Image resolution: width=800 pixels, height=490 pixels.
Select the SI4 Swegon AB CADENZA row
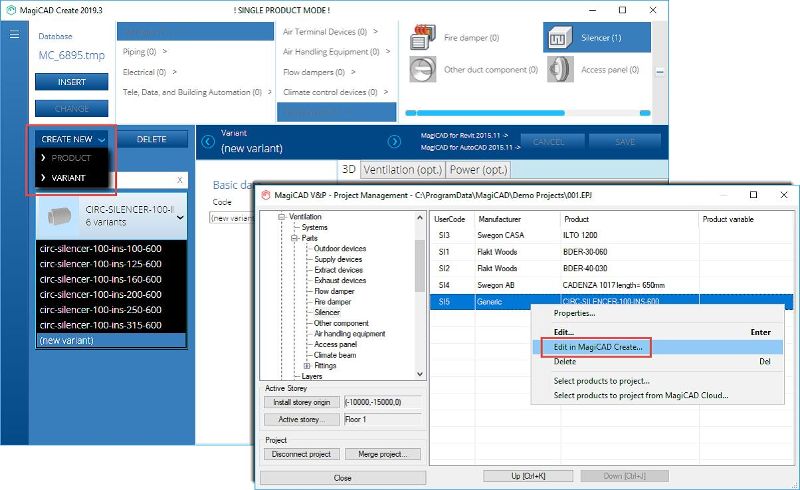coord(611,285)
